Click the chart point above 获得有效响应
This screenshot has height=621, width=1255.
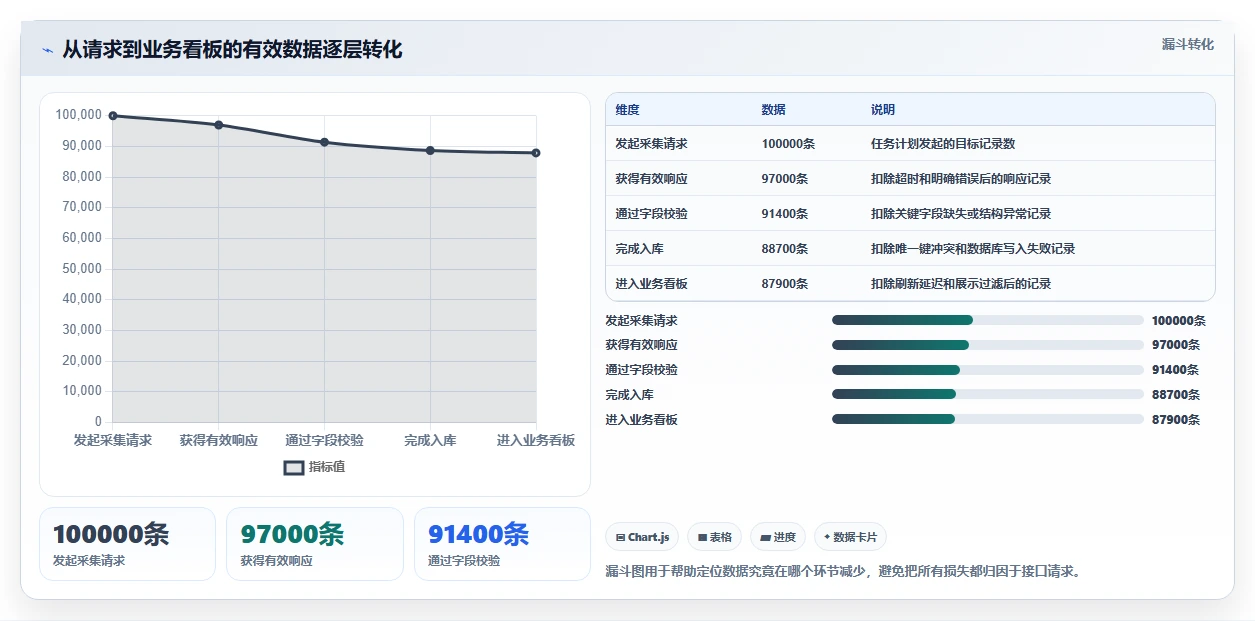[x=219, y=125]
